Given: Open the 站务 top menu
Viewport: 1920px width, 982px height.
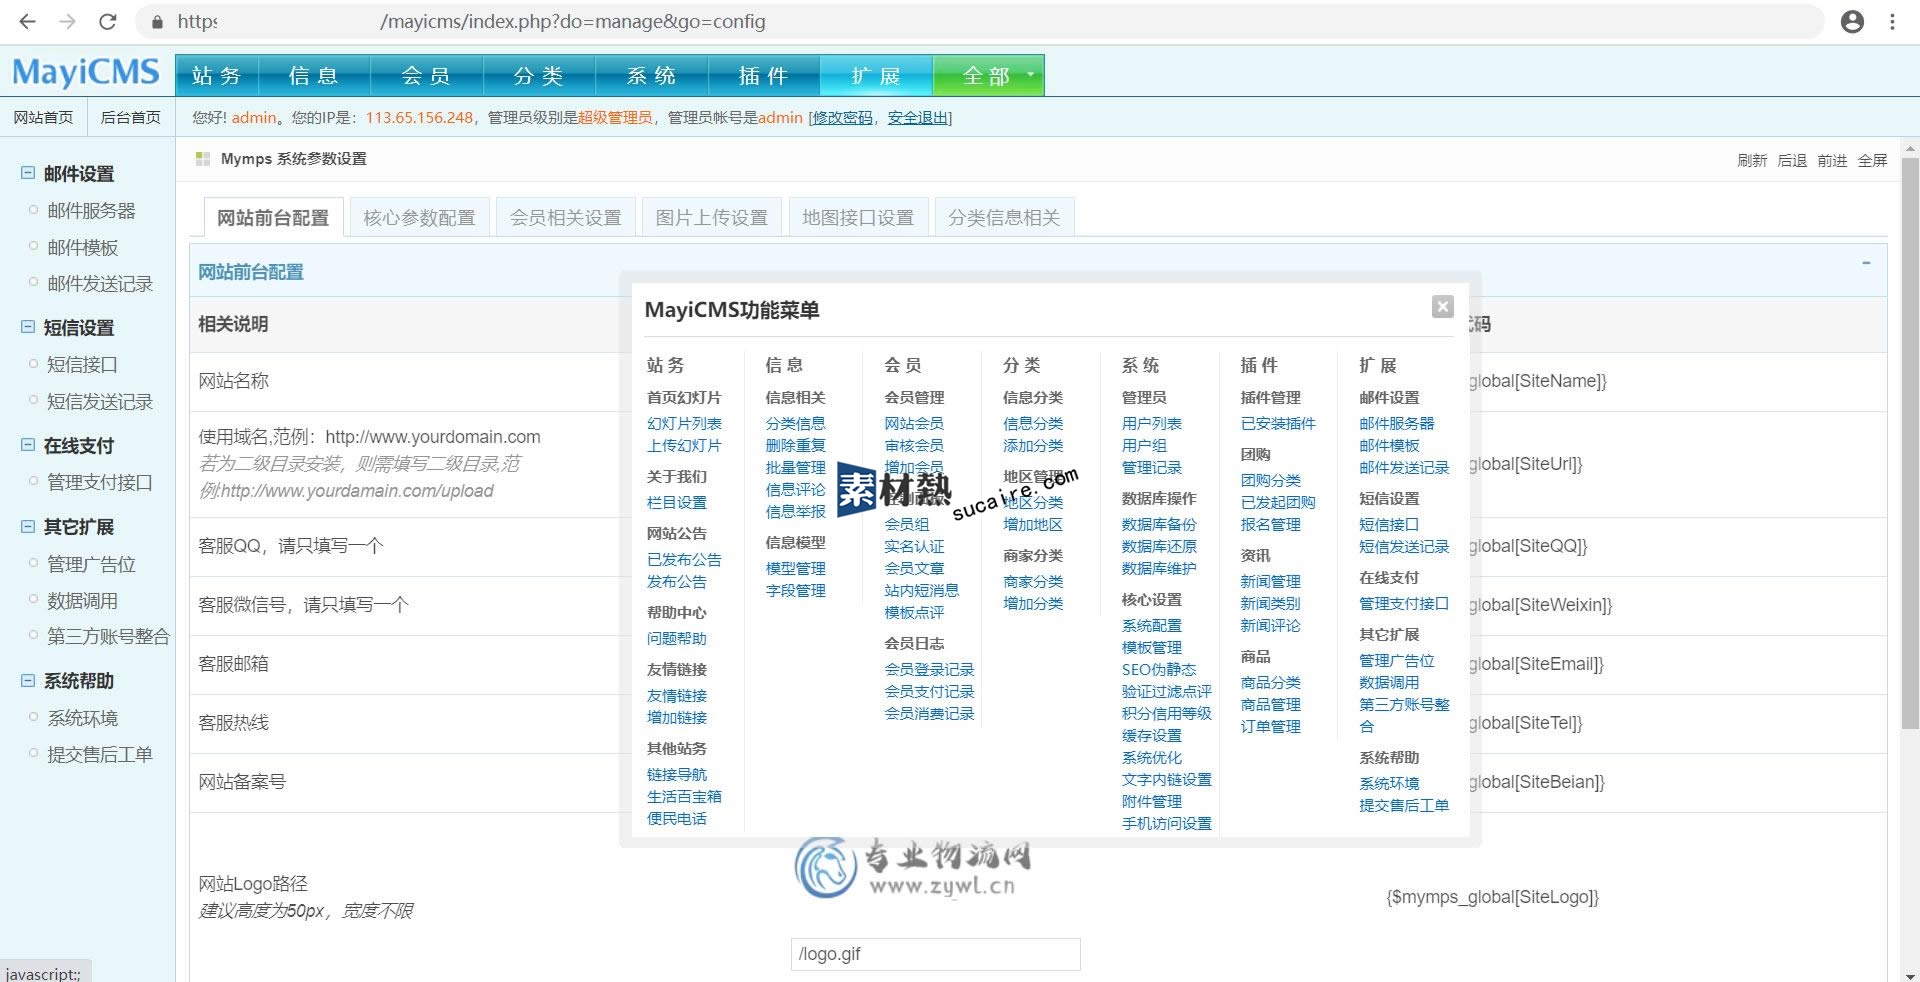Looking at the screenshot, I should coord(217,76).
